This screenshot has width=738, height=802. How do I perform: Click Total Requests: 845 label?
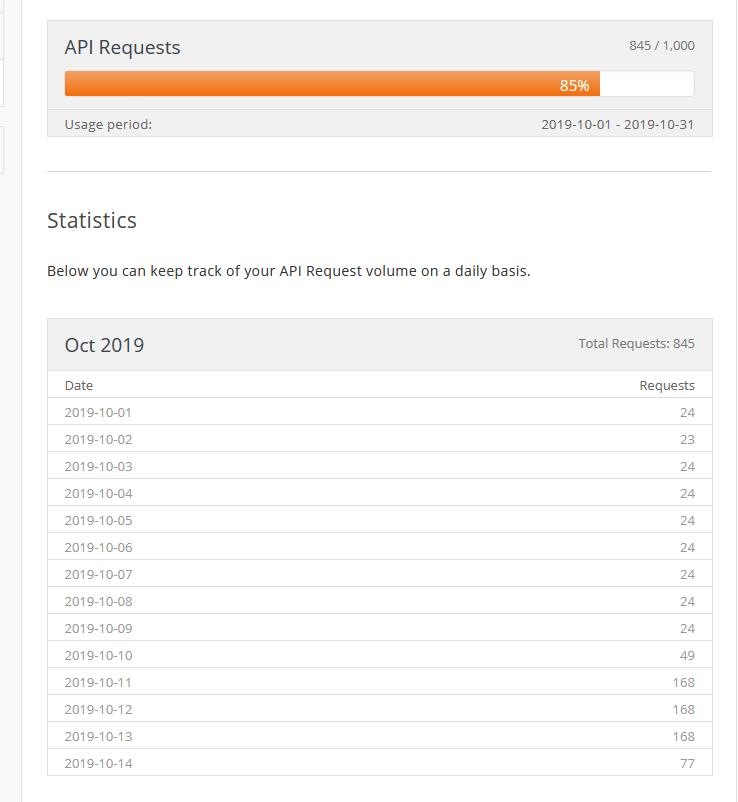point(636,344)
